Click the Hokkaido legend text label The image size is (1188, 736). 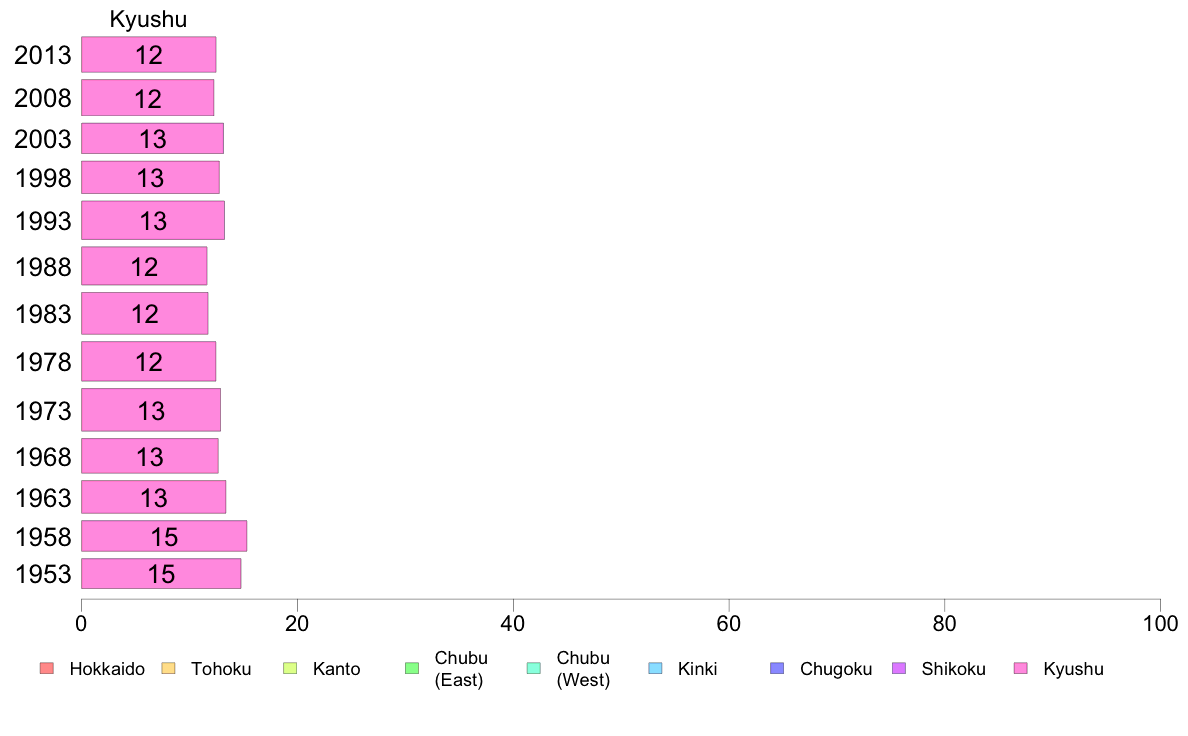107,669
